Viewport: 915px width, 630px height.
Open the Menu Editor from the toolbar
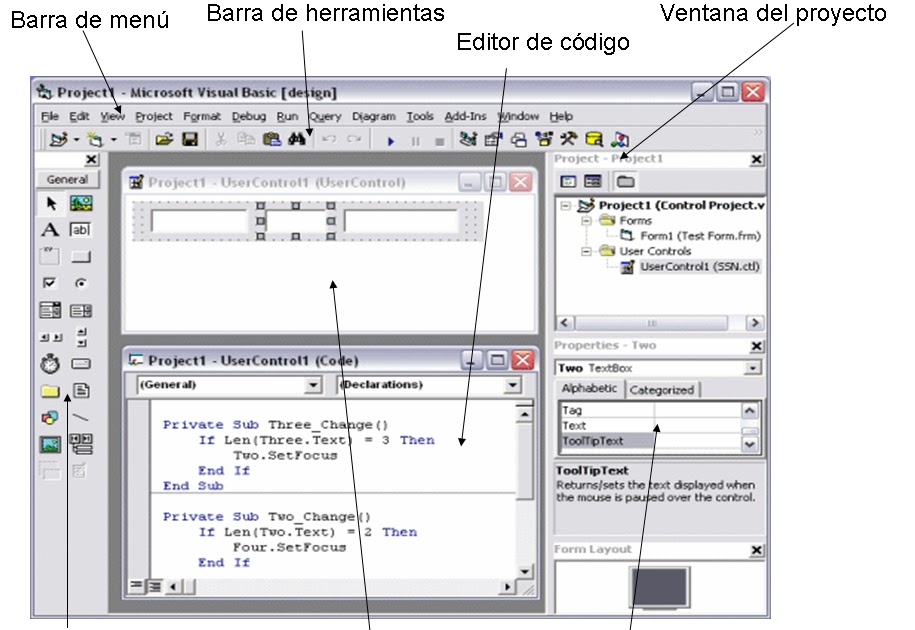point(134,139)
